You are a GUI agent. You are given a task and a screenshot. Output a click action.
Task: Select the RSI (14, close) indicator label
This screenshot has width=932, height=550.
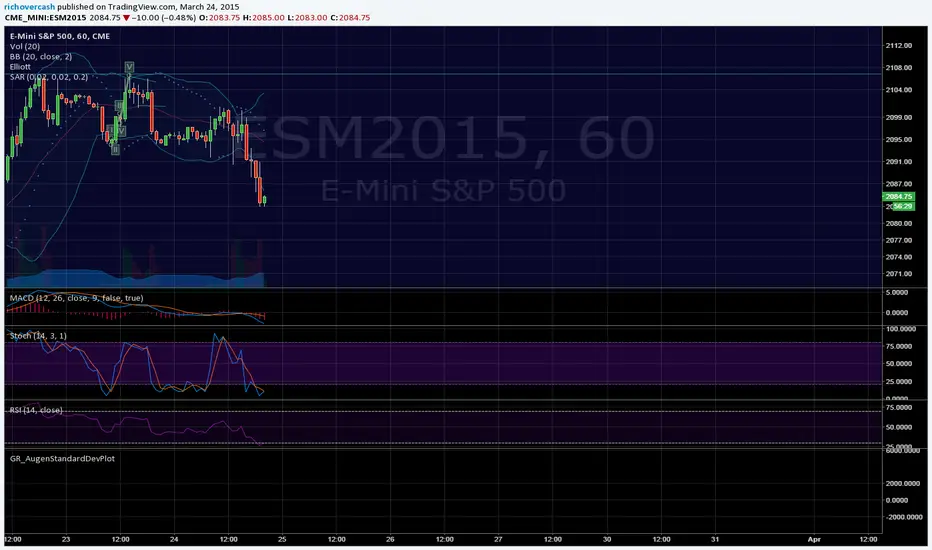[x=36, y=410]
